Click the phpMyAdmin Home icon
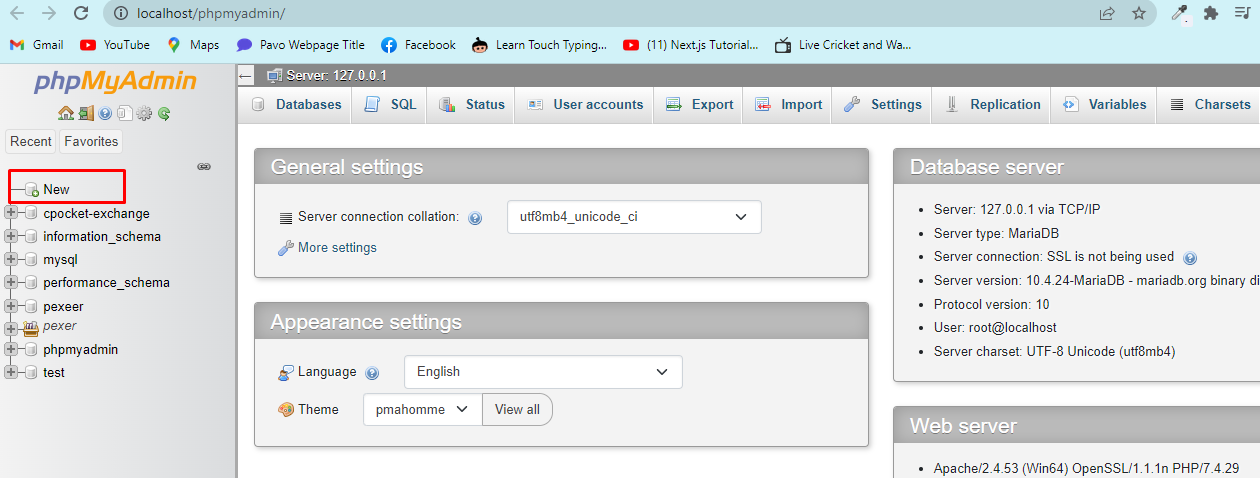 [x=66, y=113]
